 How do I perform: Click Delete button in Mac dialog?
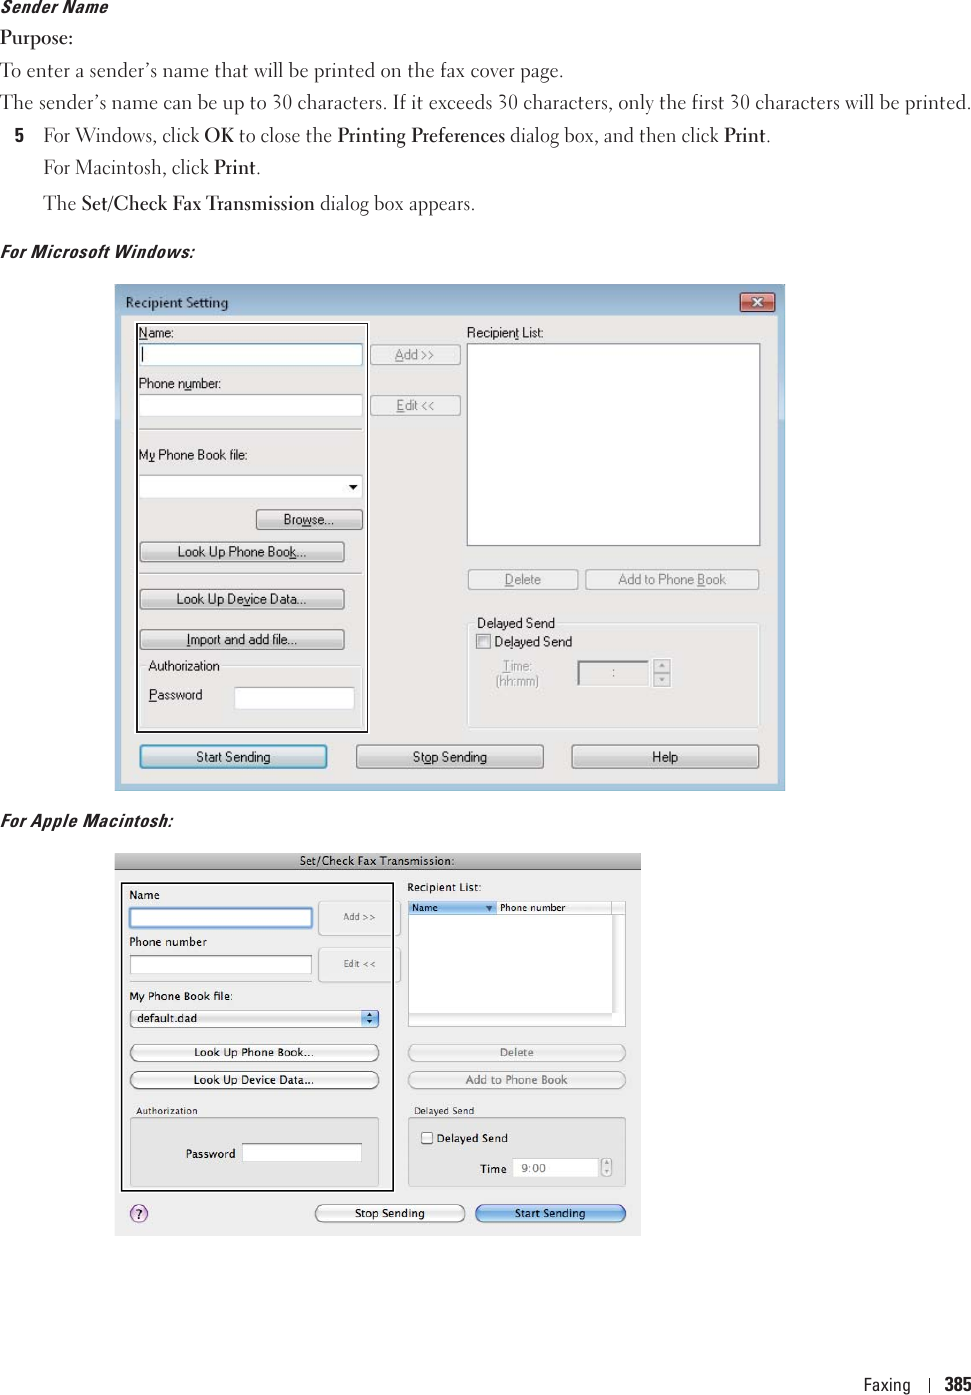click(517, 1052)
